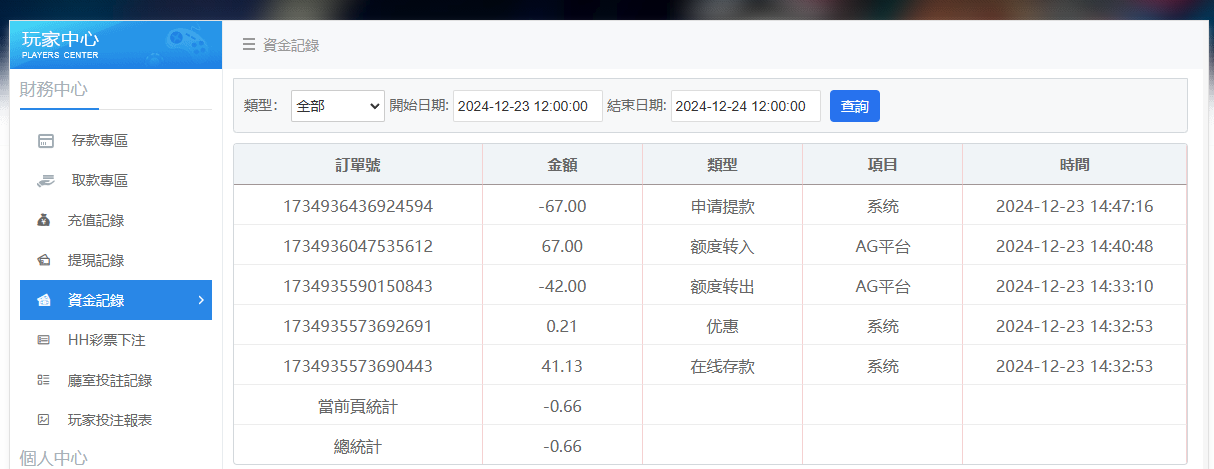Screen dimensions: 1214x469
Task: Click the 额度转出 type cell
Action: click(x=722, y=286)
